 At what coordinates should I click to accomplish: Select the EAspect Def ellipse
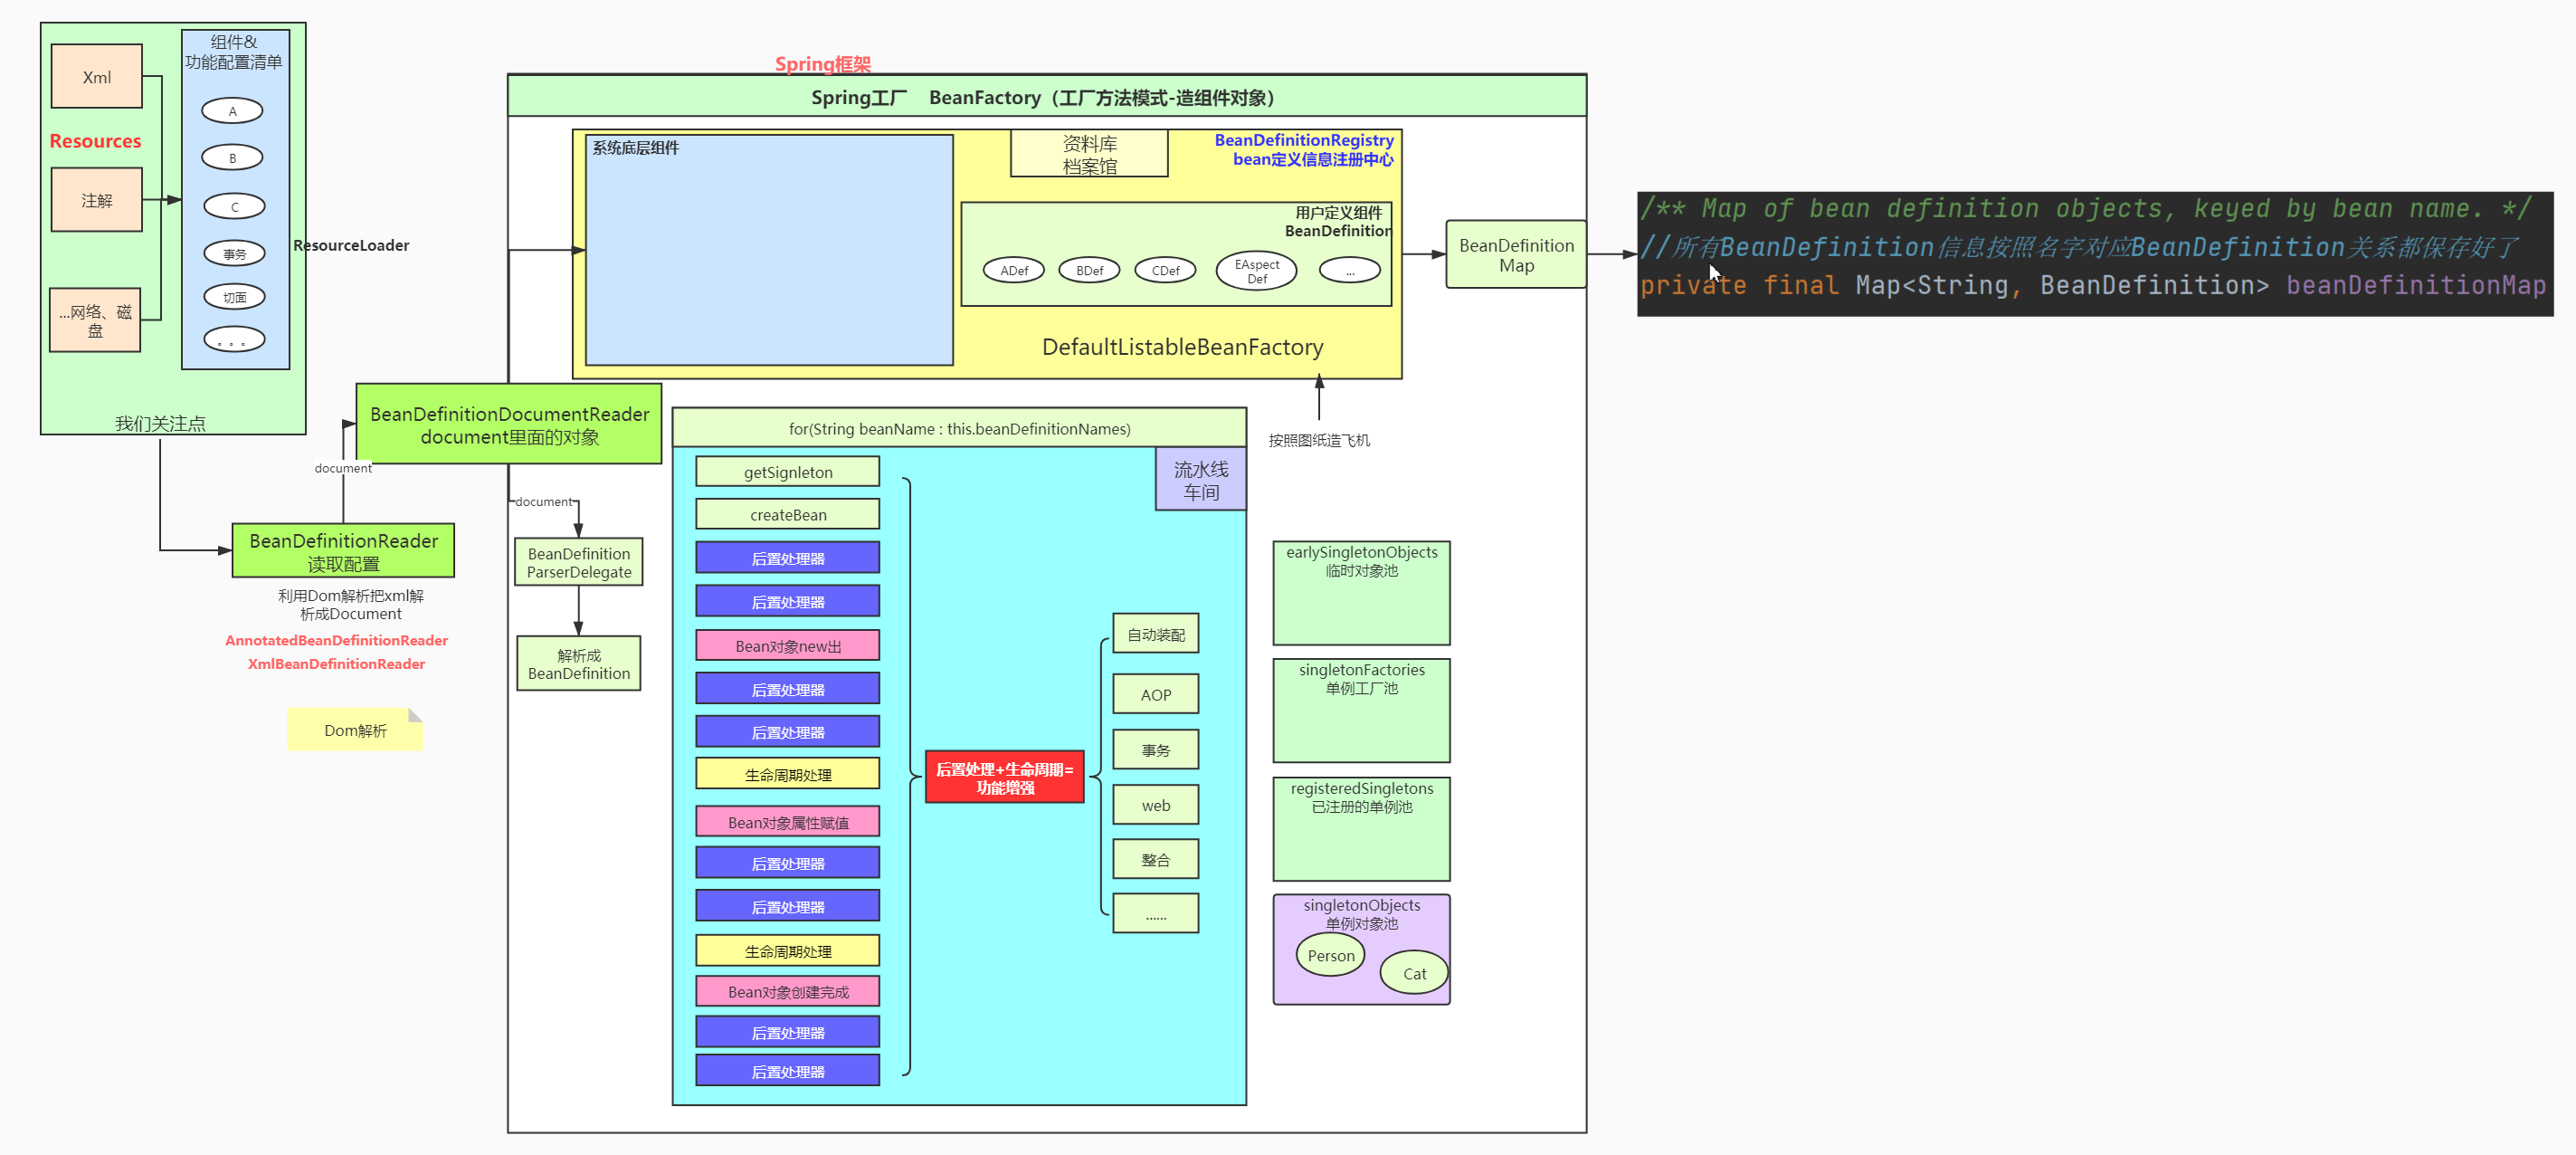tap(1256, 271)
